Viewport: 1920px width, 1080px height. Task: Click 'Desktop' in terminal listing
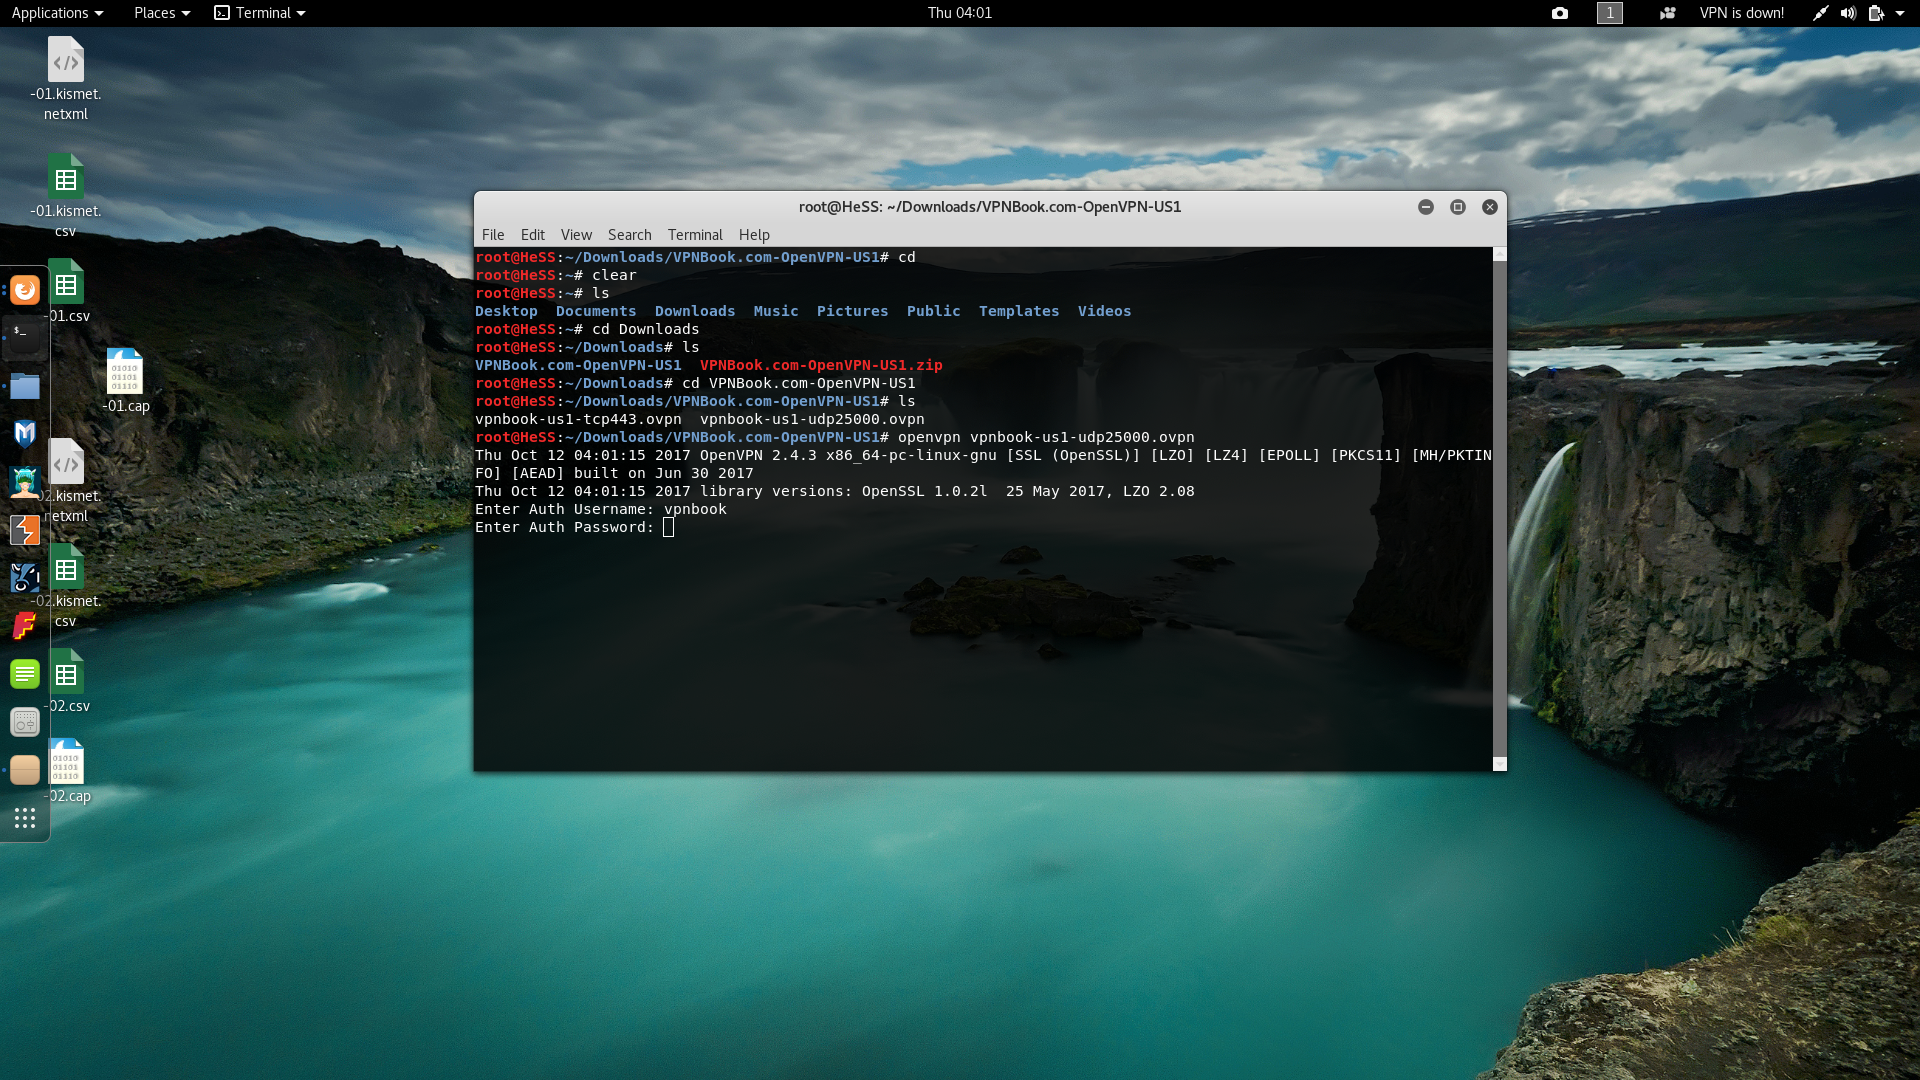point(506,311)
